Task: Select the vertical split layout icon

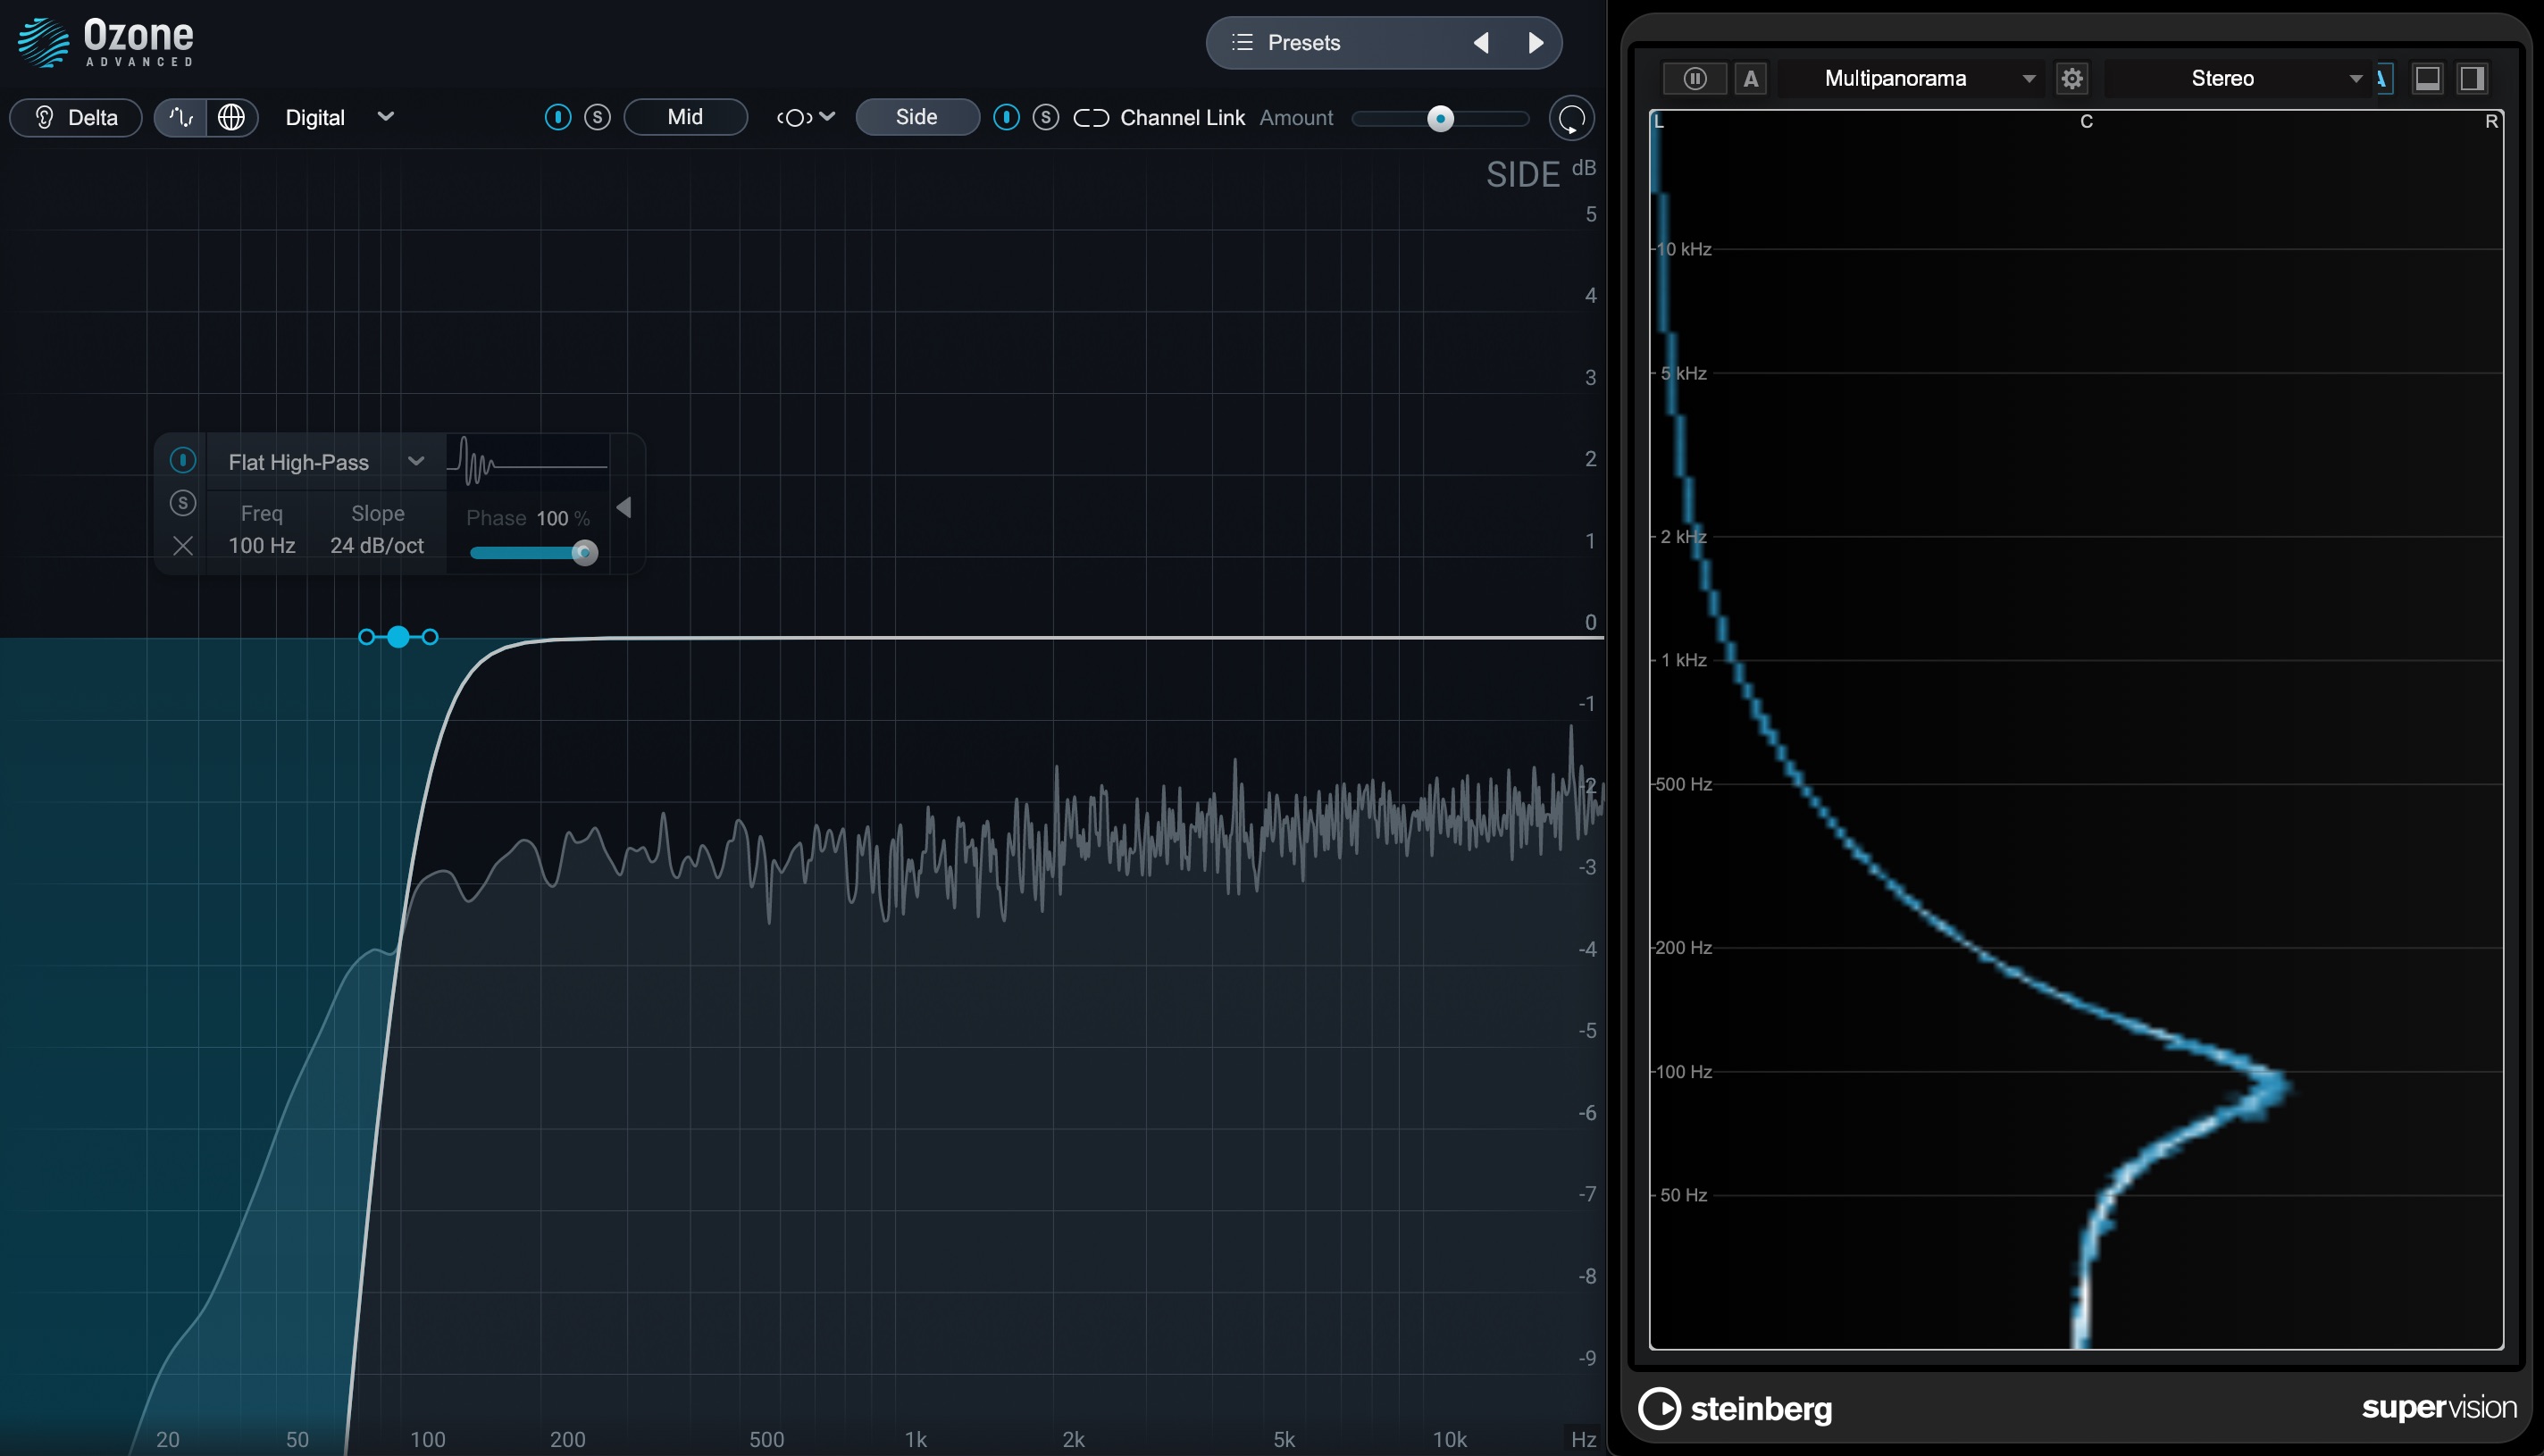Action: pos(2472,78)
